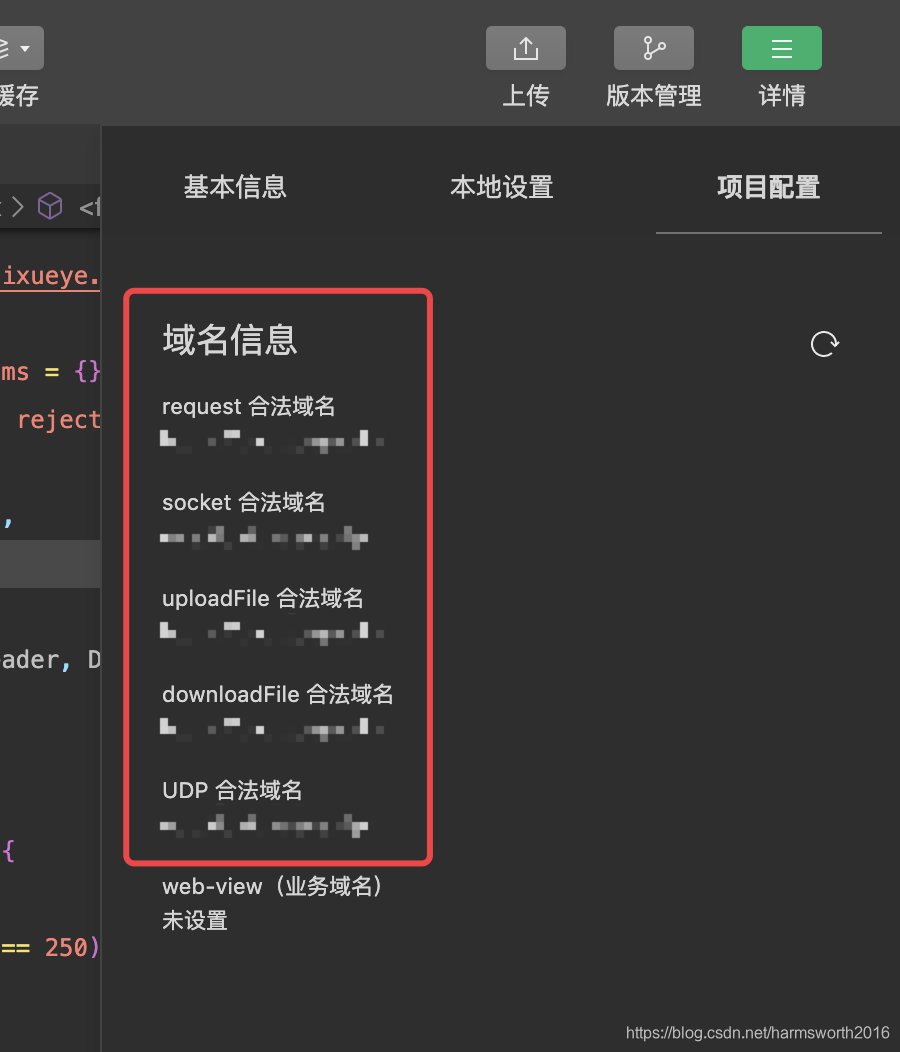Click the blurred request domain value
The width and height of the screenshot is (900, 1052).
[x=272, y=440]
